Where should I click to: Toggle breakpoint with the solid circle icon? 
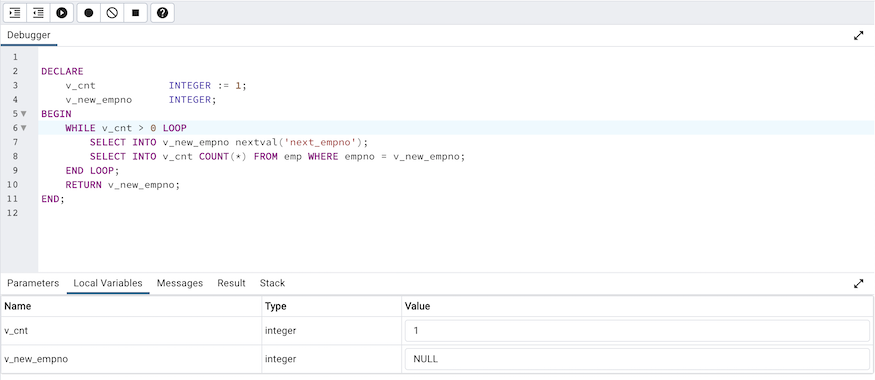[x=89, y=12]
